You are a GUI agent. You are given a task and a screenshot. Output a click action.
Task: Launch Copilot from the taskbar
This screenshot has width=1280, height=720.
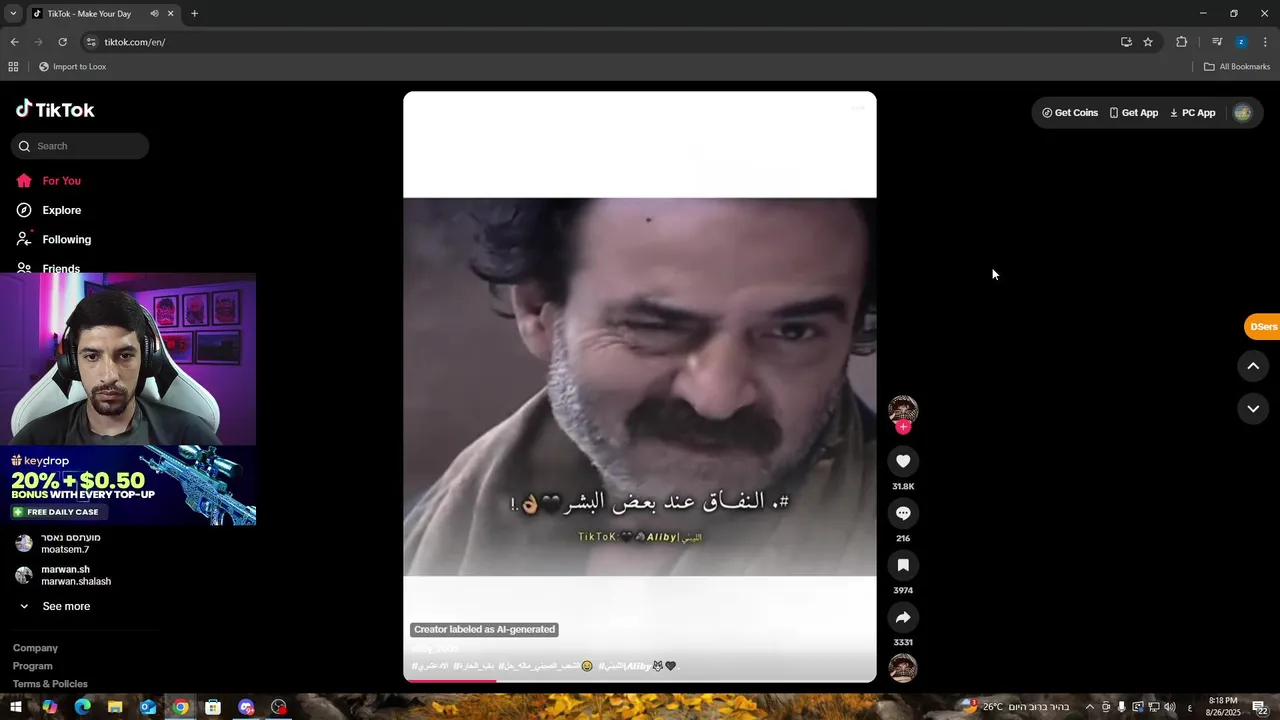coord(49,707)
